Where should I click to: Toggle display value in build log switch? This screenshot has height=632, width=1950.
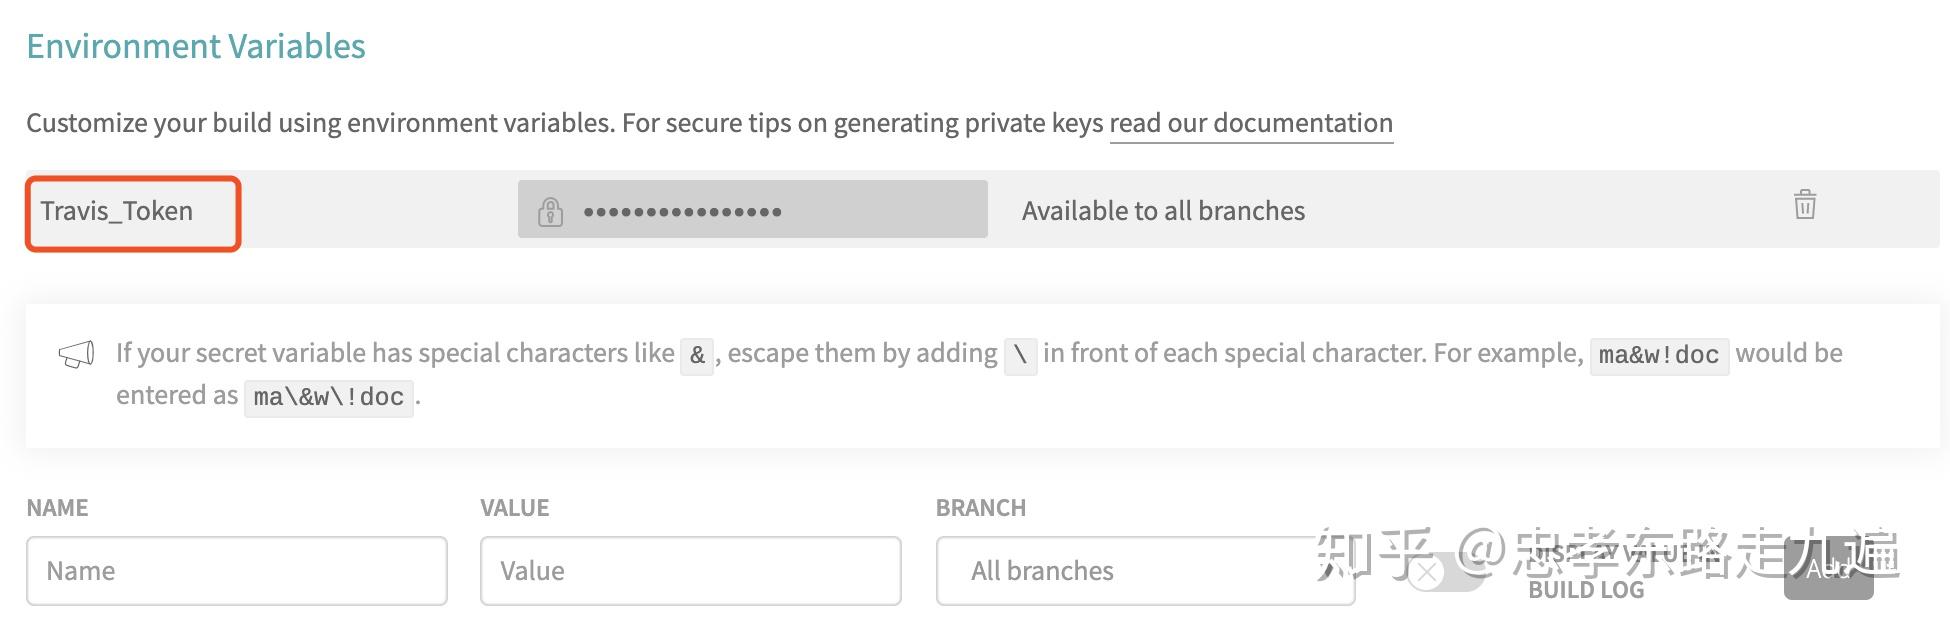(x=1443, y=572)
